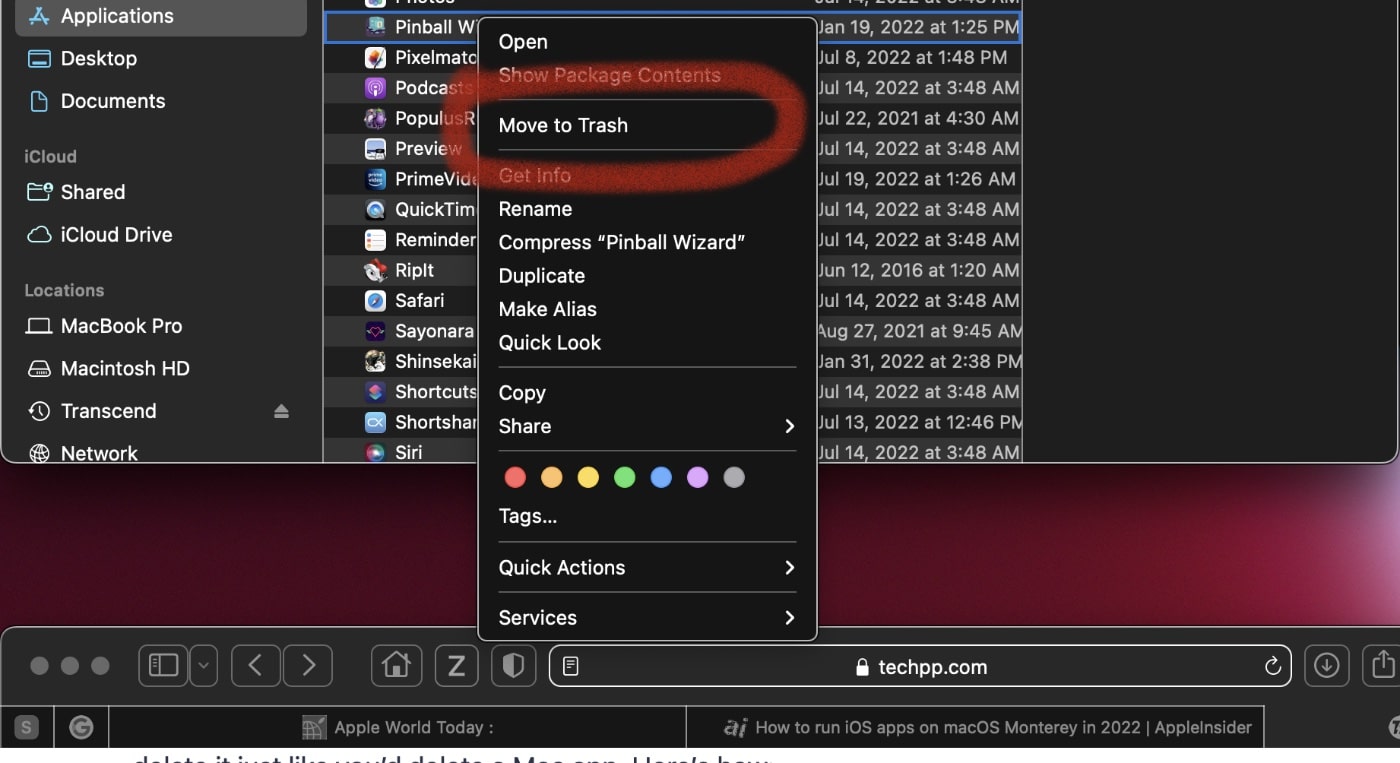
Task: Choose Move to Trash from context menu
Action: (x=563, y=125)
